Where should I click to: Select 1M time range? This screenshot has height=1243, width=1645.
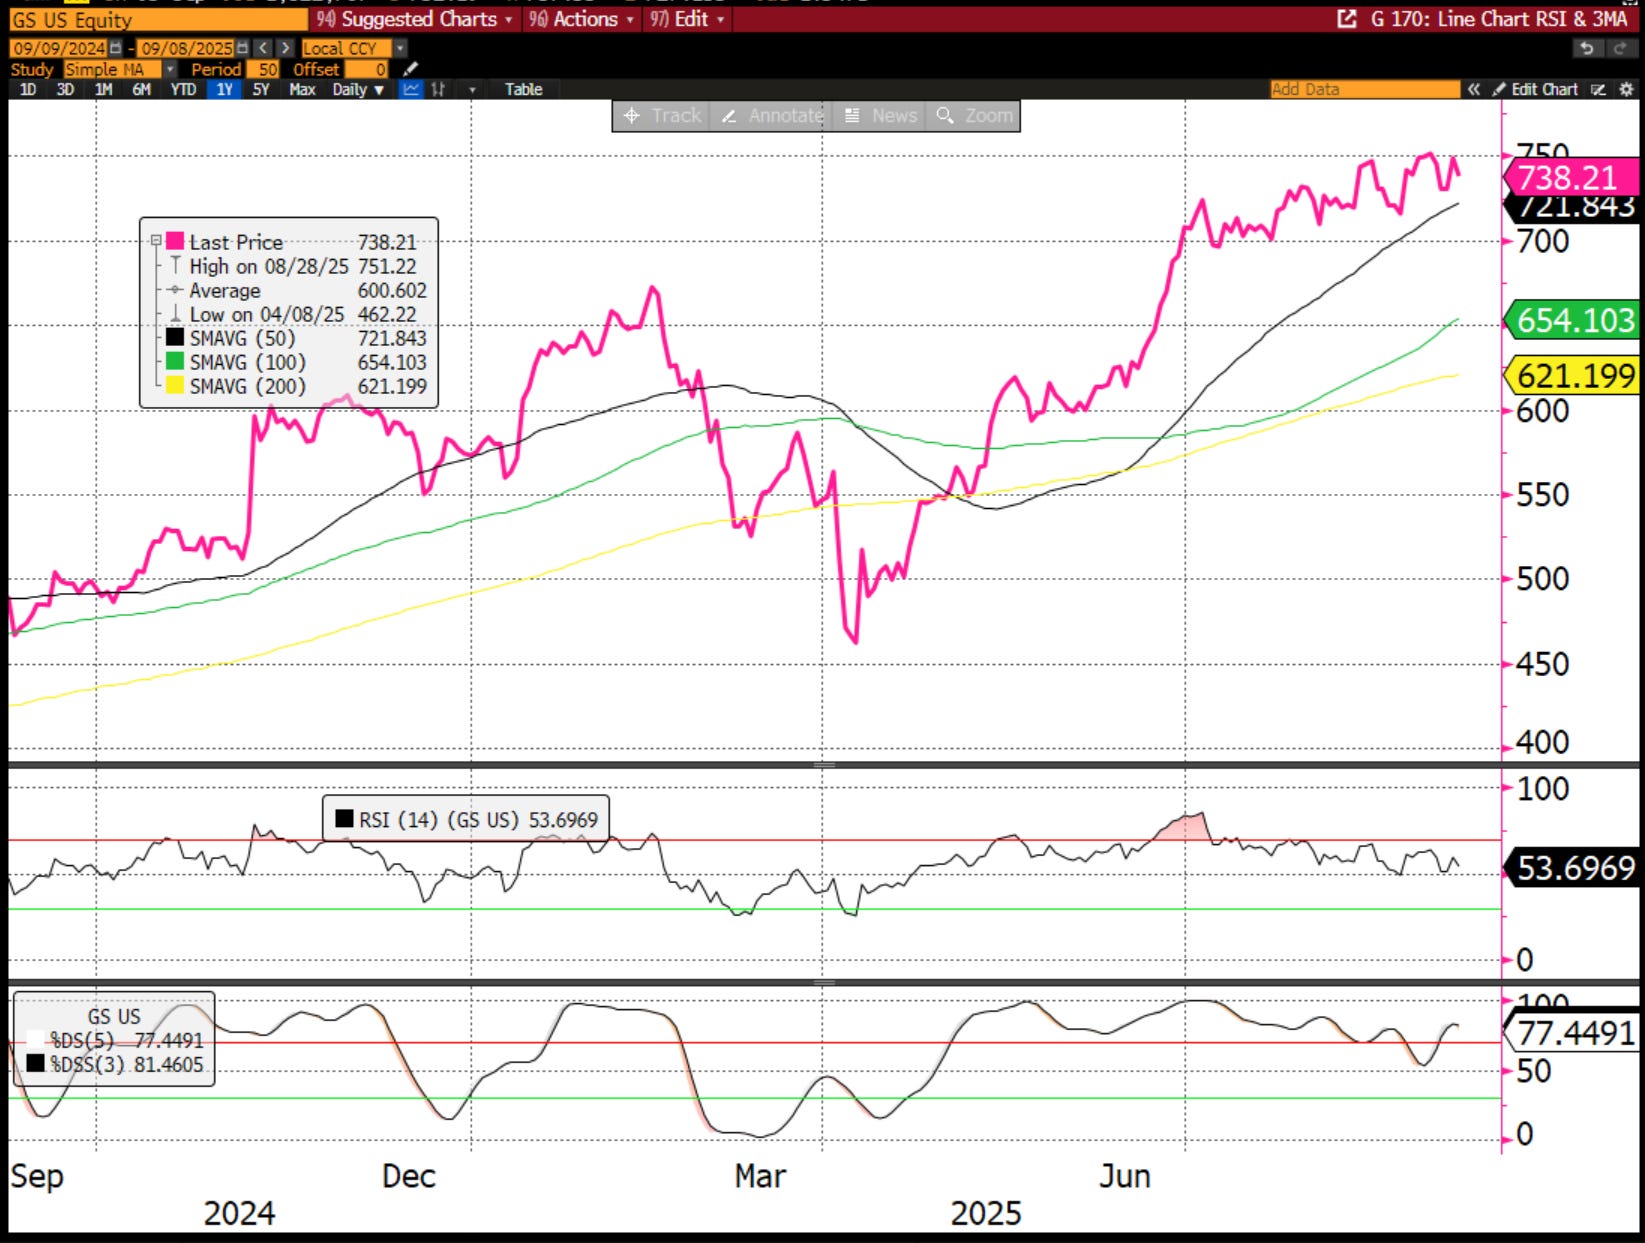click(x=103, y=89)
